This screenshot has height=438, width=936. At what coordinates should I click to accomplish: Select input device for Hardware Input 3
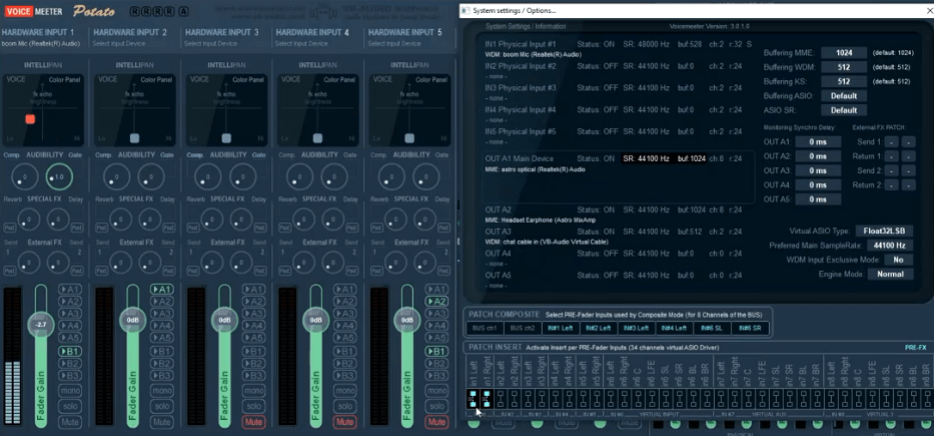211,44
